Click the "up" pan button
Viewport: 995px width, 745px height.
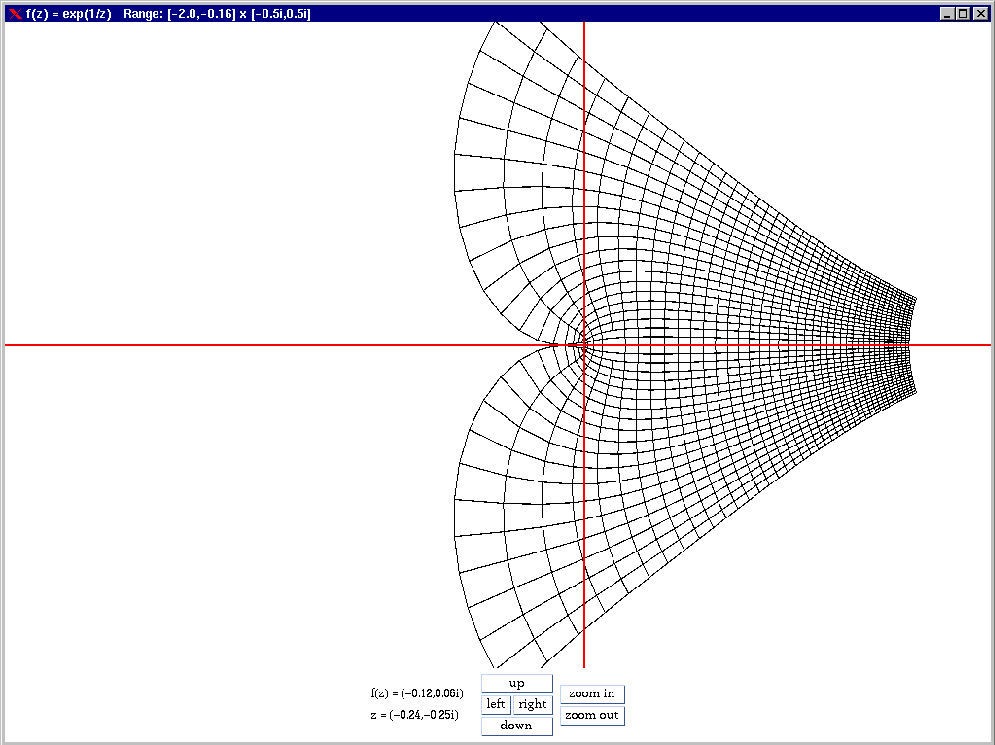(x=517, y=683)
